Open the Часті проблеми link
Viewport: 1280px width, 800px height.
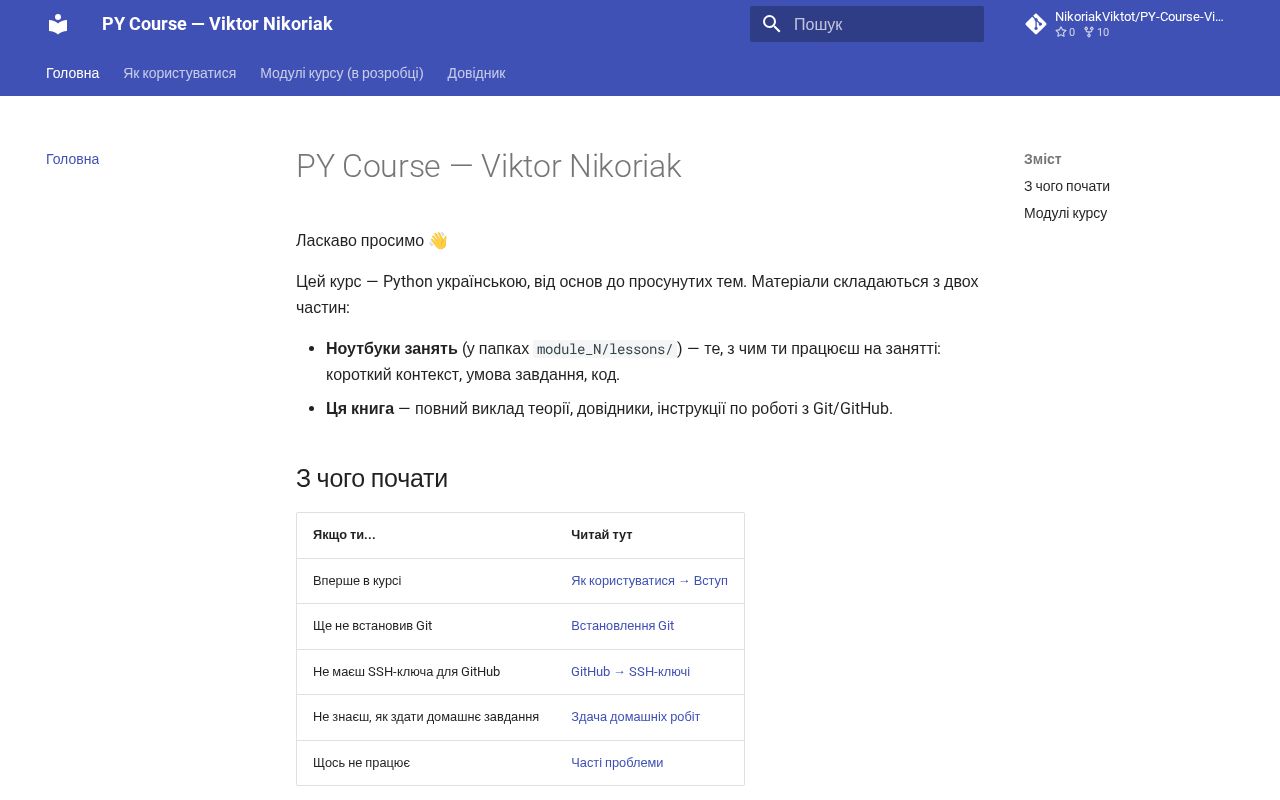(x=617, y=763)
